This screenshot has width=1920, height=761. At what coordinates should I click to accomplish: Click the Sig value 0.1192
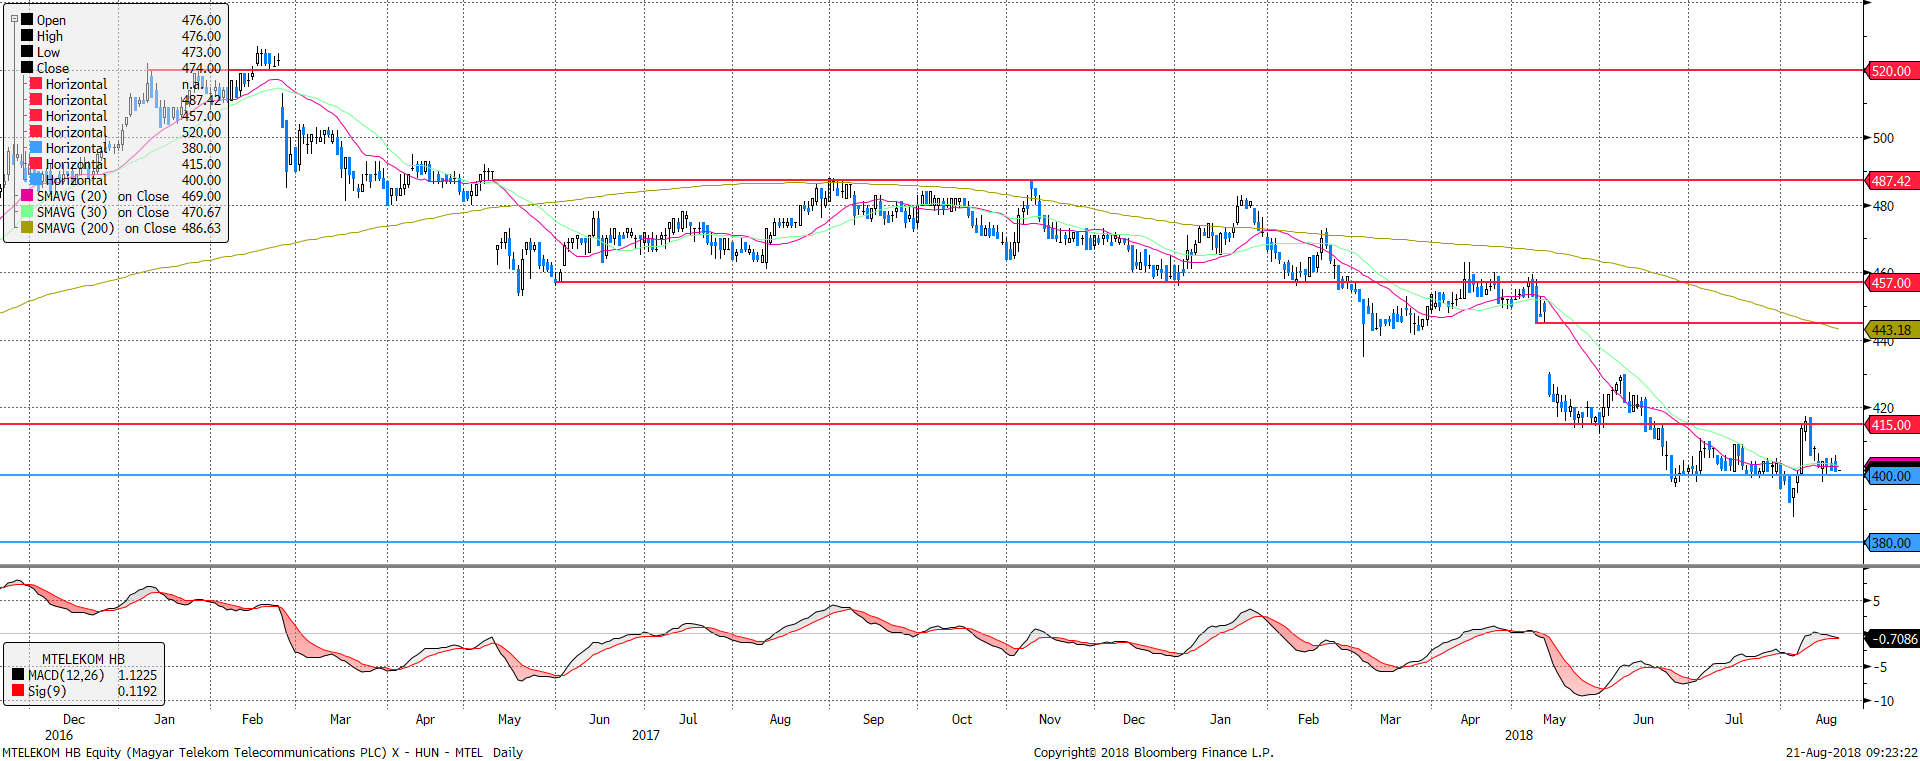137,691
